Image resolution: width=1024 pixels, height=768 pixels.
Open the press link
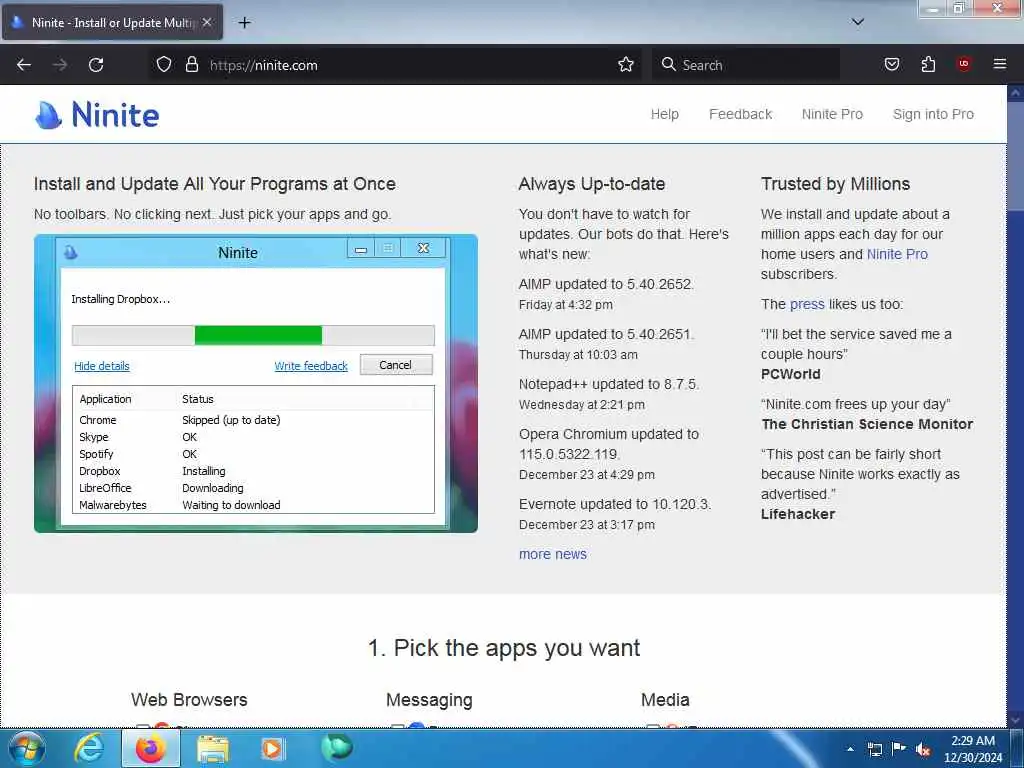(x=807, y=304)
